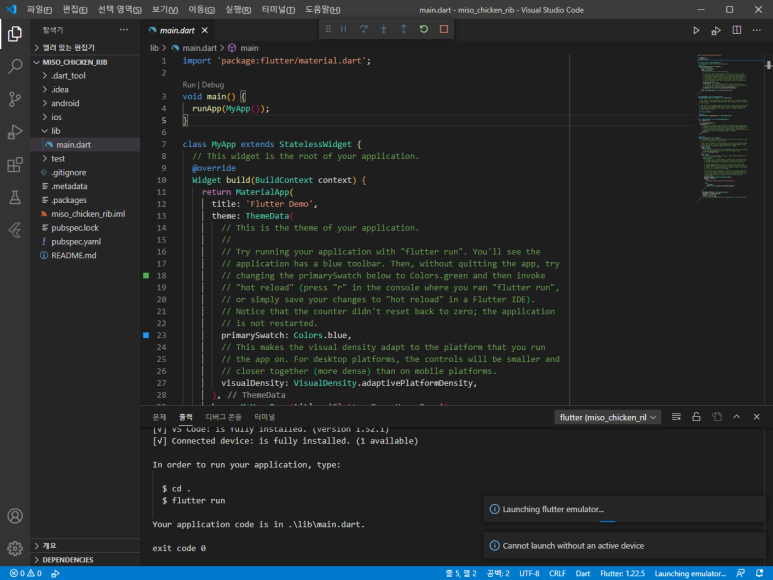The width and height of the screenshot is (773, 580).
Task: Open the output log in editor
Action: (x=717, y=417)
